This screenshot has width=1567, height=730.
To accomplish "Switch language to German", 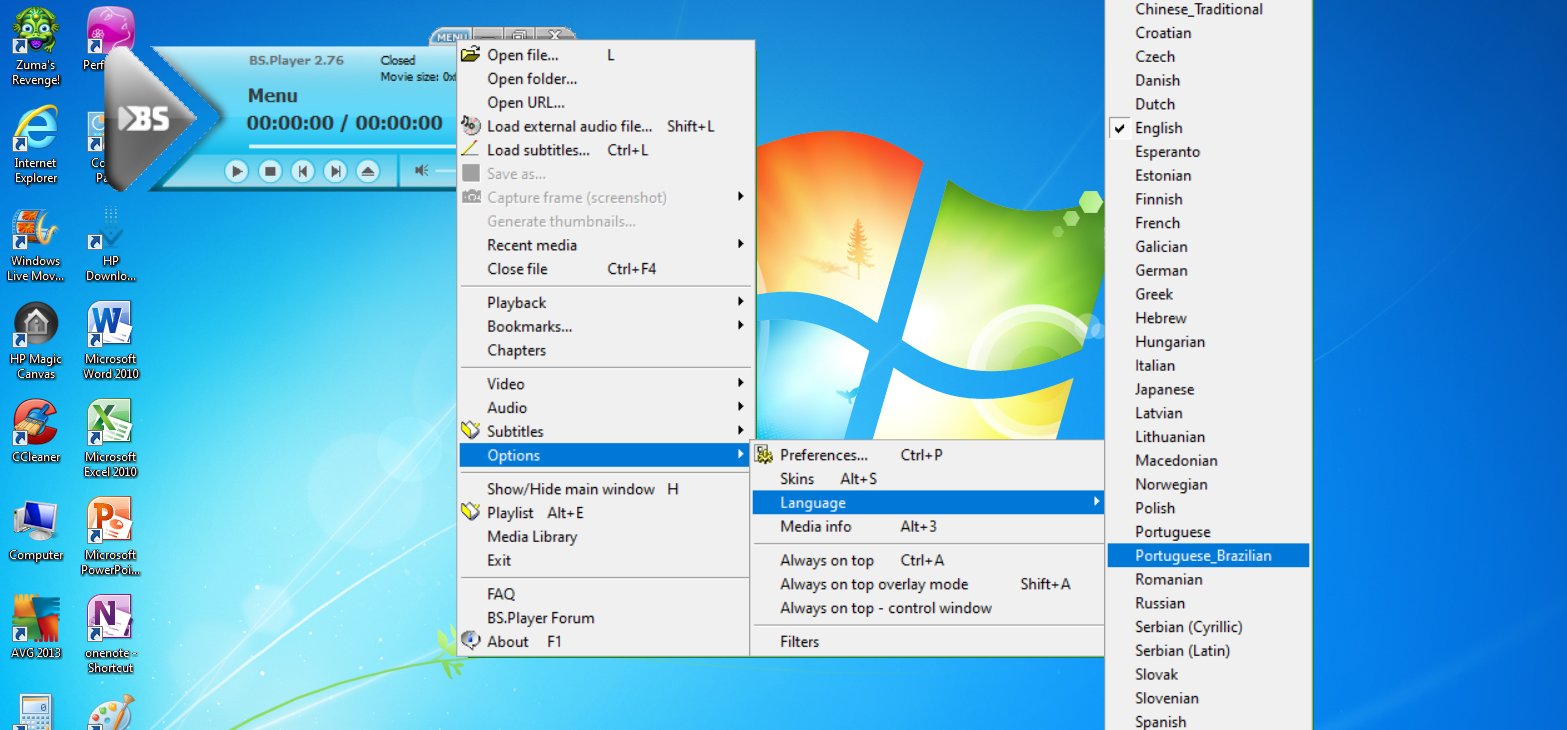I will click(x=1208, y=270).
